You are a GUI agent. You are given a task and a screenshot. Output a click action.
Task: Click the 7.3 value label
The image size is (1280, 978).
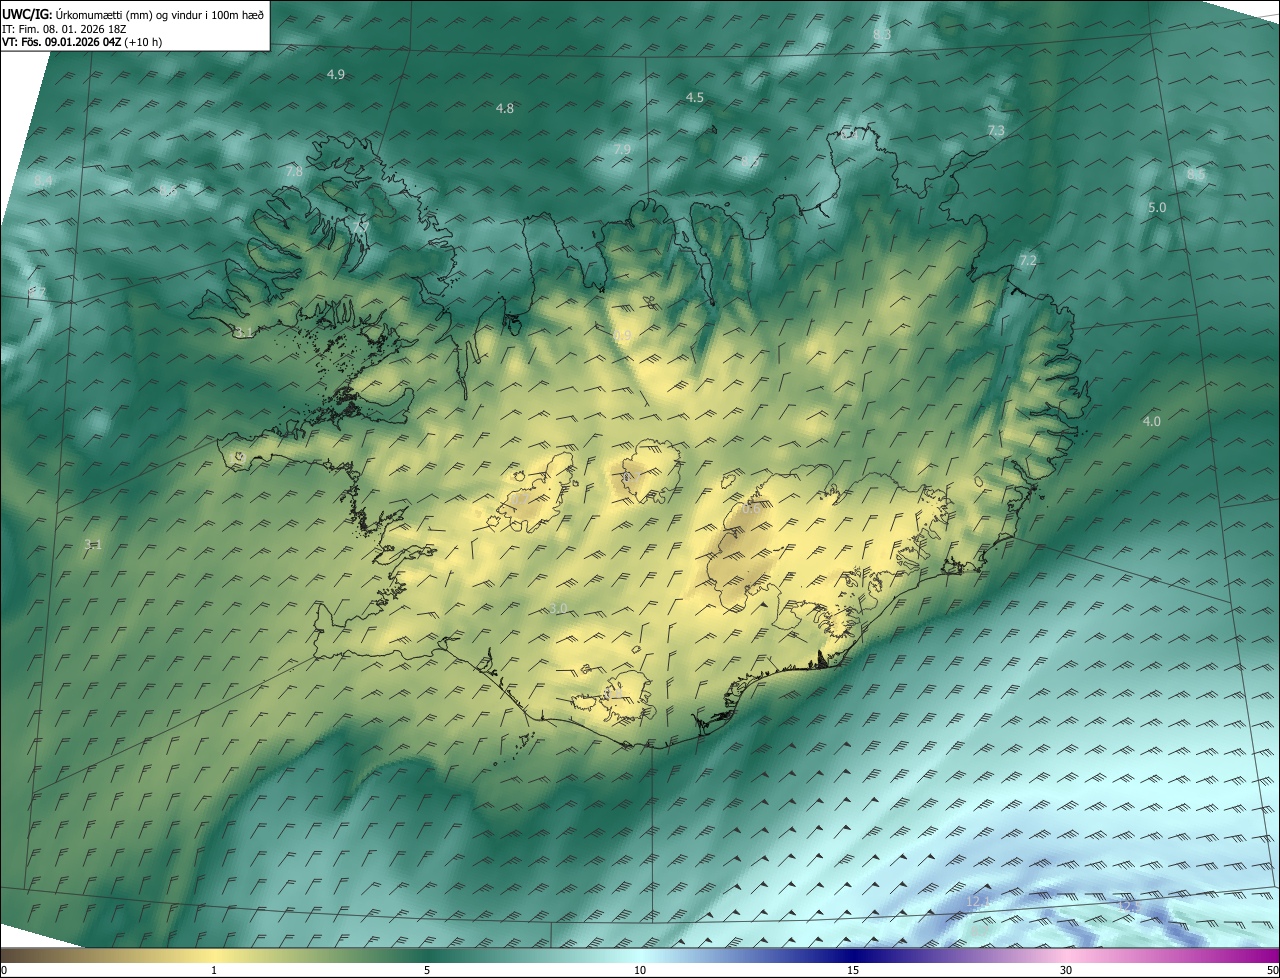(x=996, y=131)
